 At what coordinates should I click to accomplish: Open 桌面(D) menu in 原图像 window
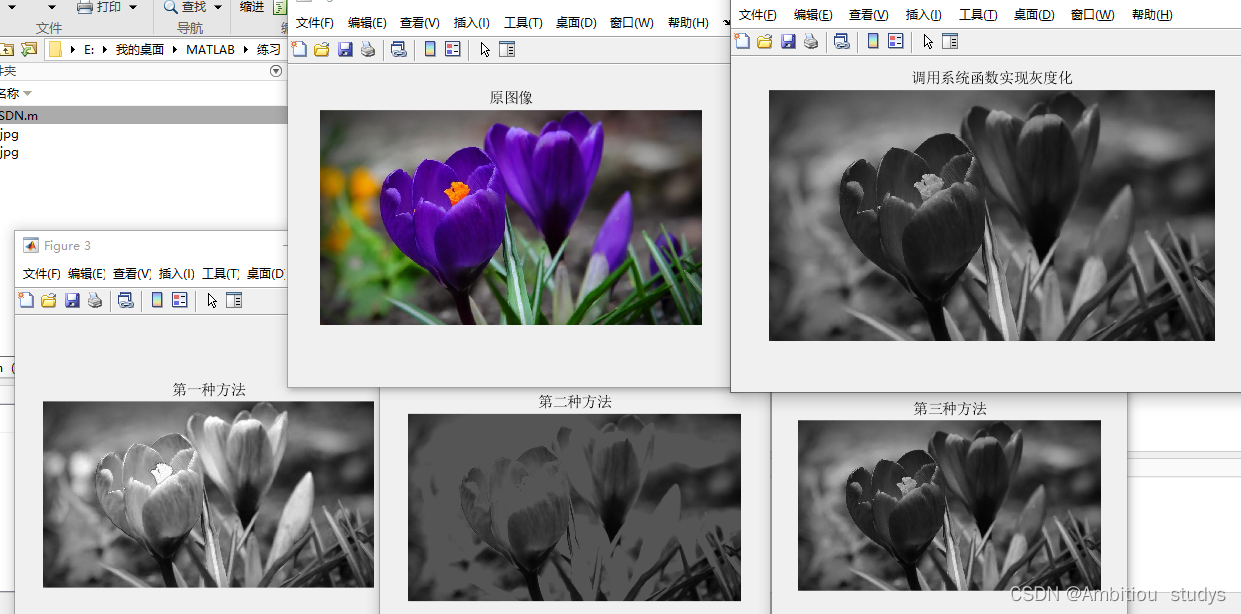[x=576, y=23]
